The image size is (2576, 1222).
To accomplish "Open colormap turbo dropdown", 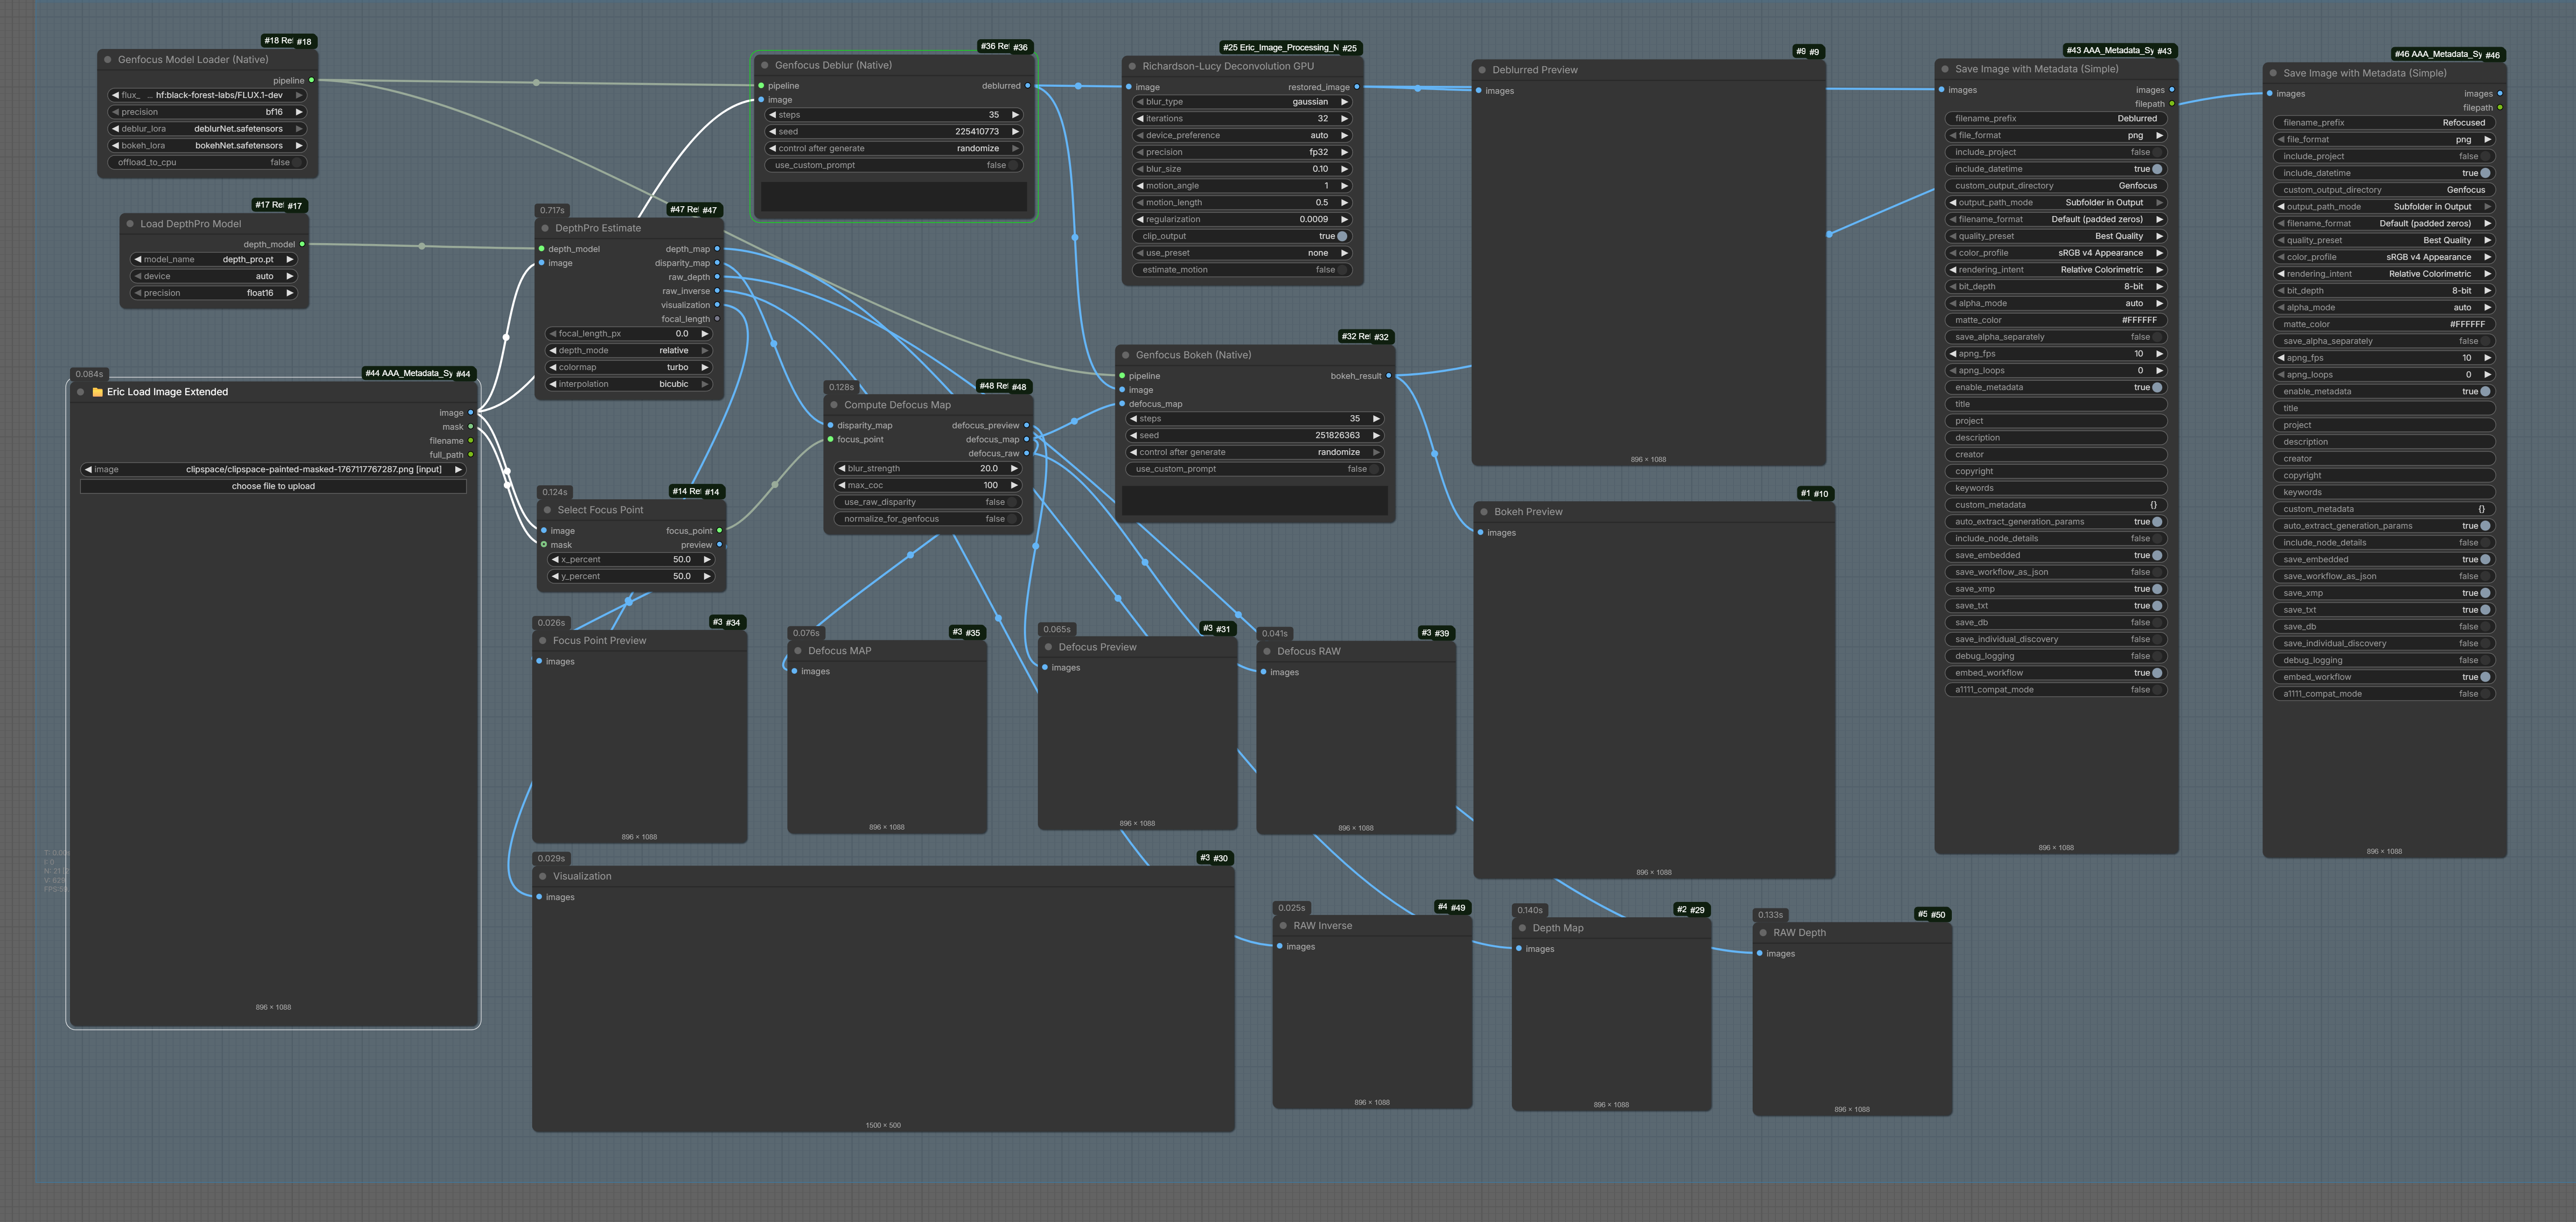I will pos(629,367).
